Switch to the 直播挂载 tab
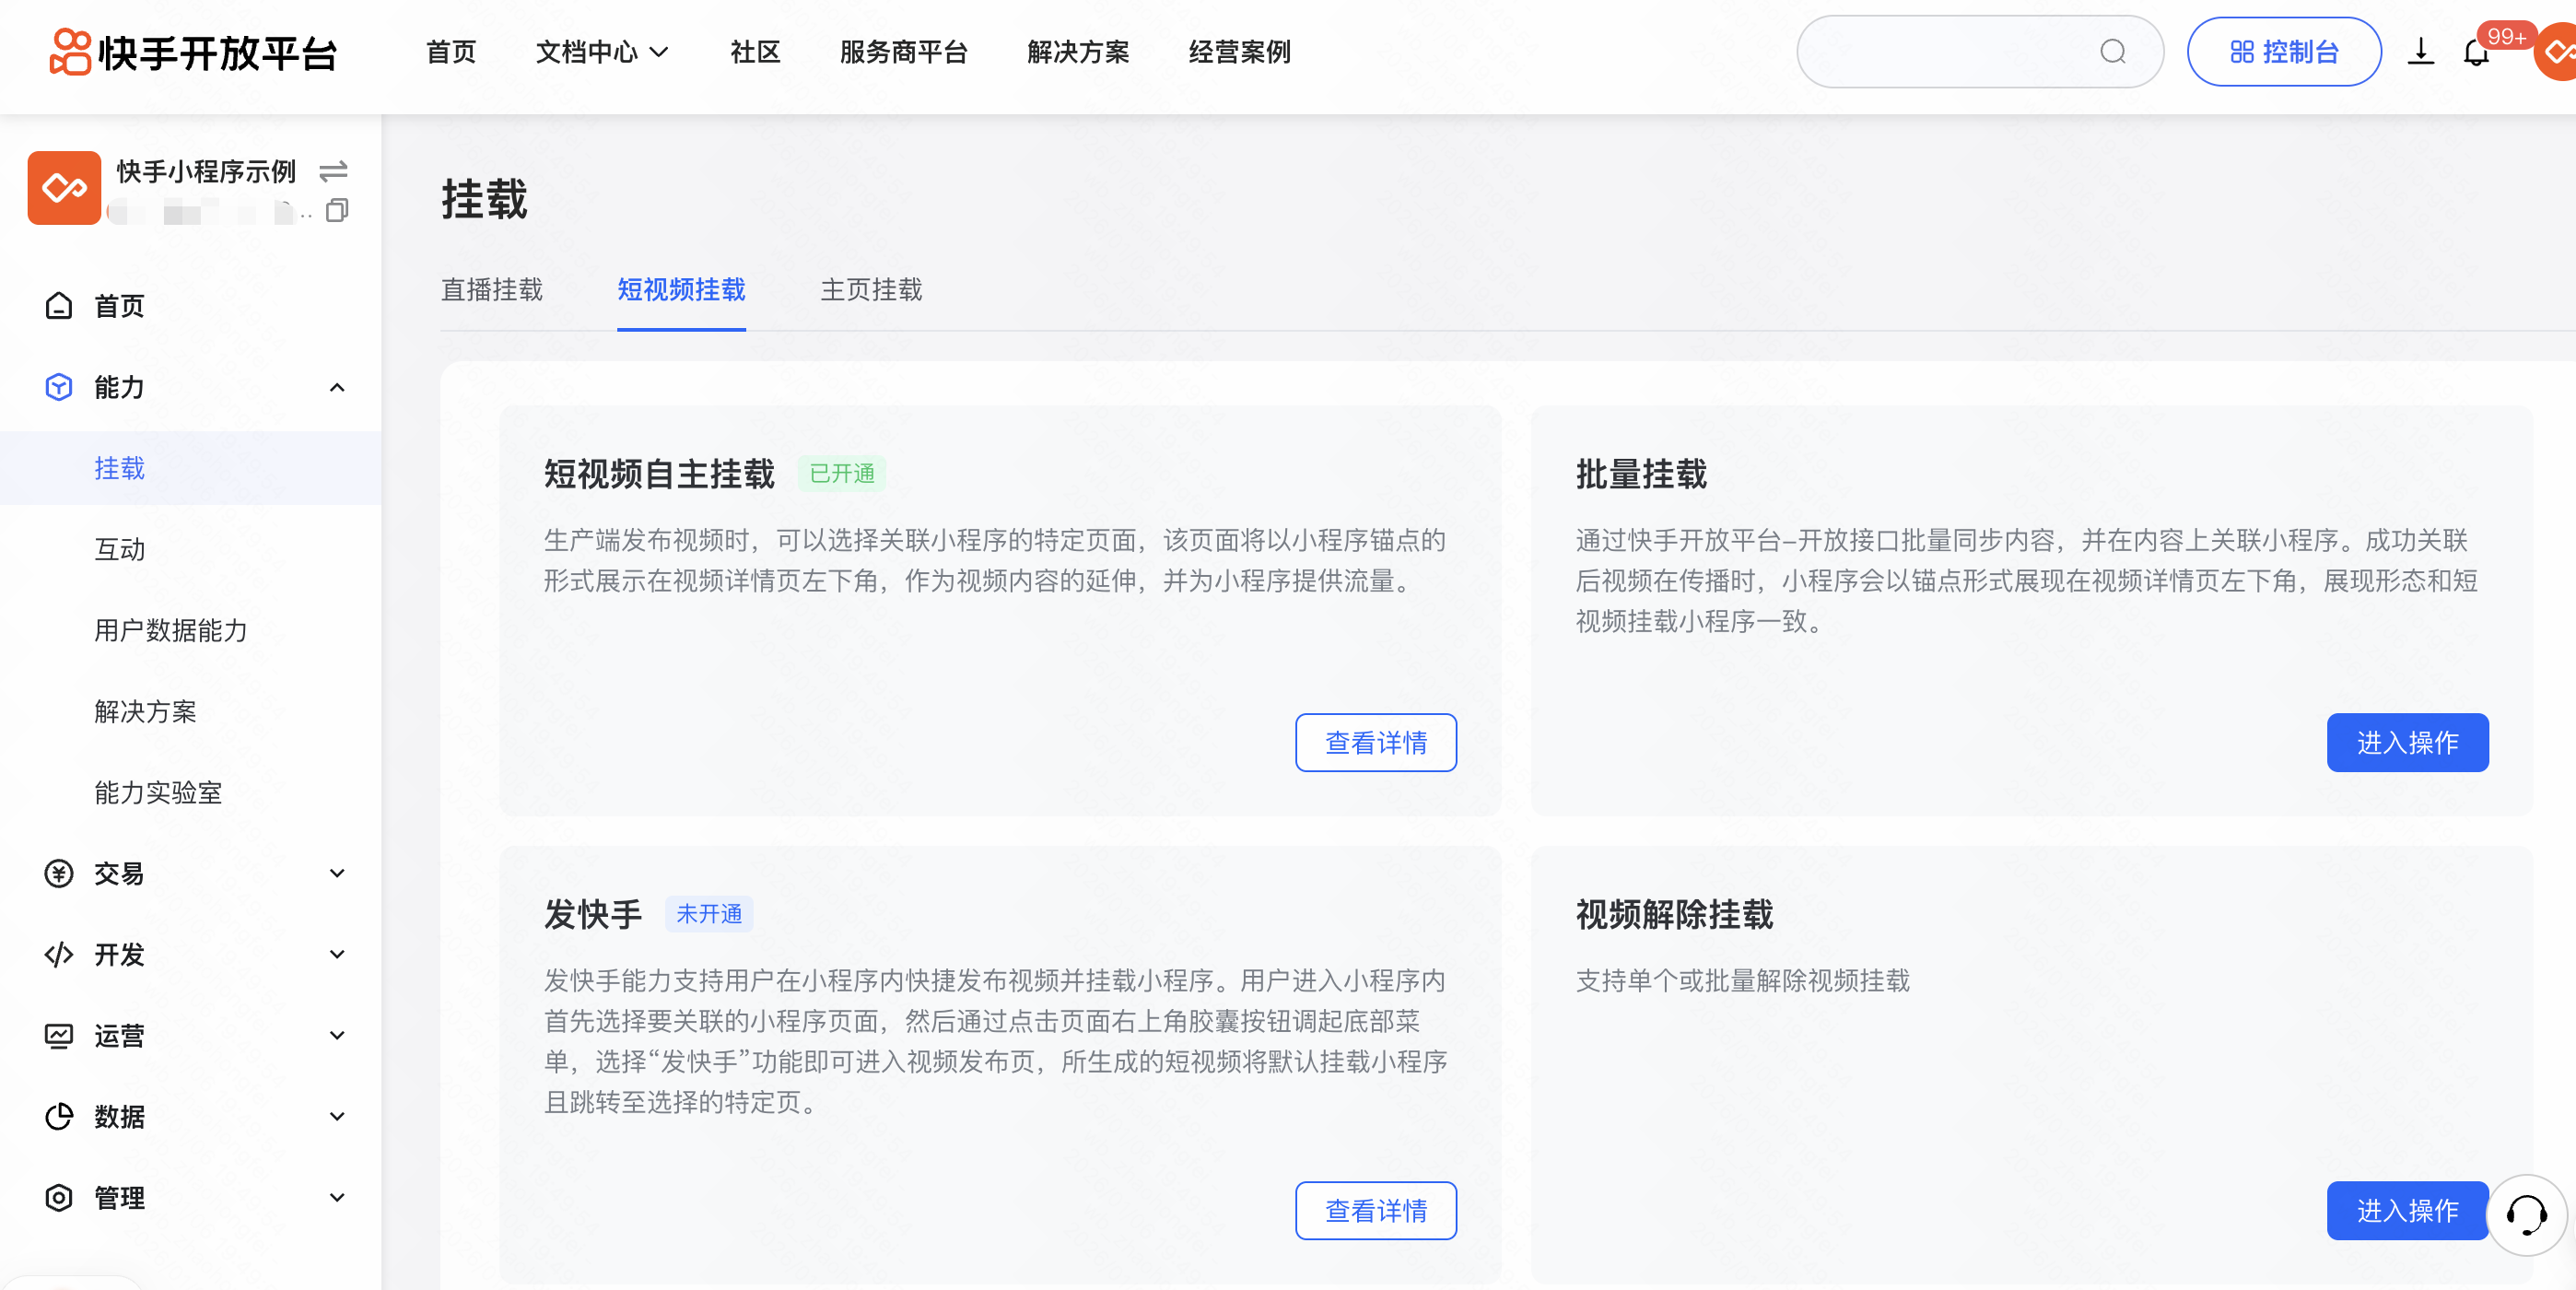2576x1290 pixels. (491, 290)
